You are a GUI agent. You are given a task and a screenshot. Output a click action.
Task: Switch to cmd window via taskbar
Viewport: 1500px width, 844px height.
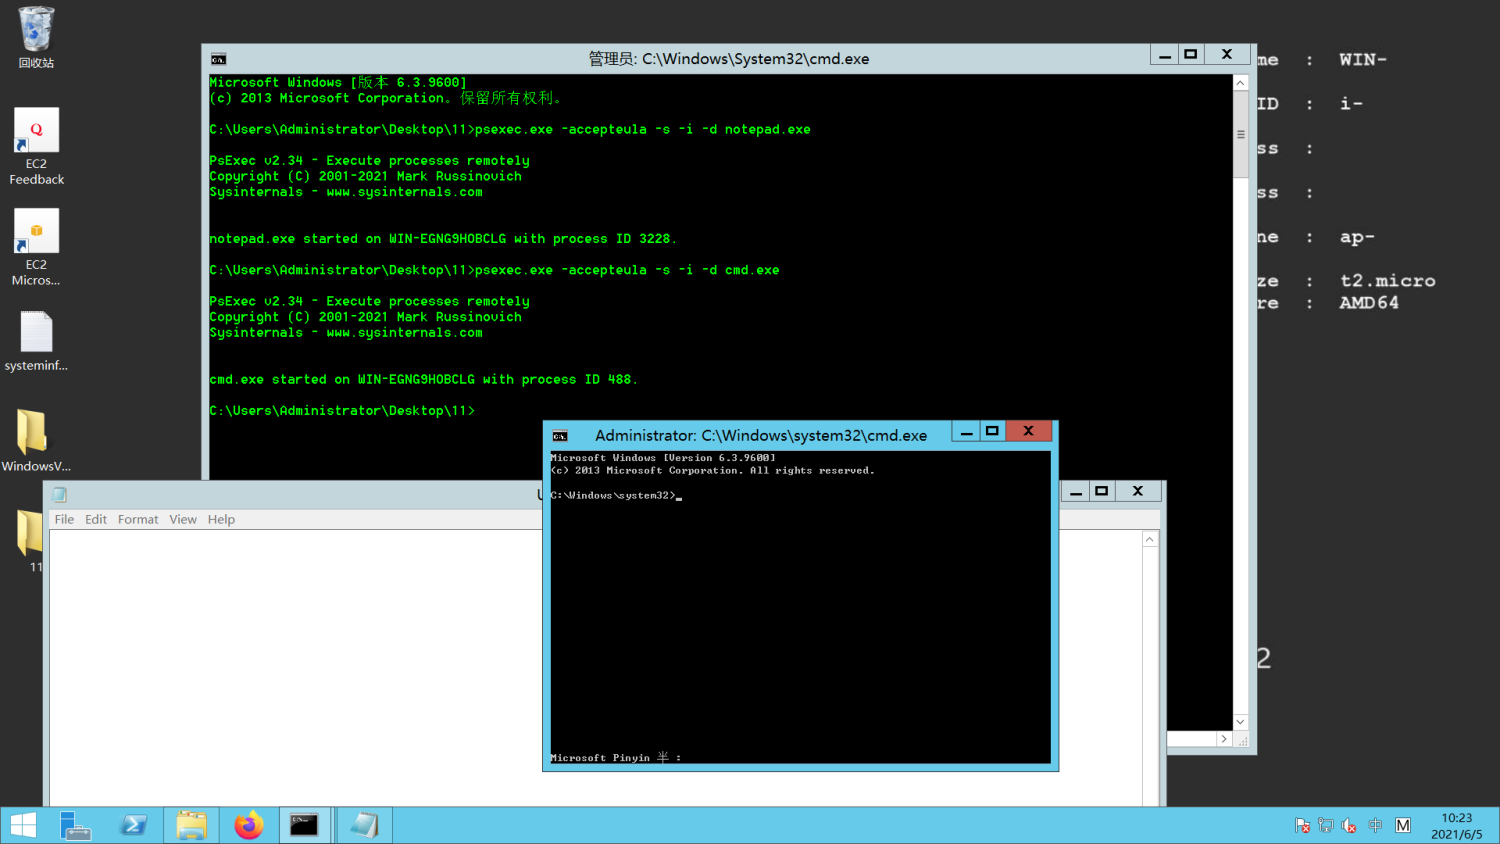coord(304,826)
